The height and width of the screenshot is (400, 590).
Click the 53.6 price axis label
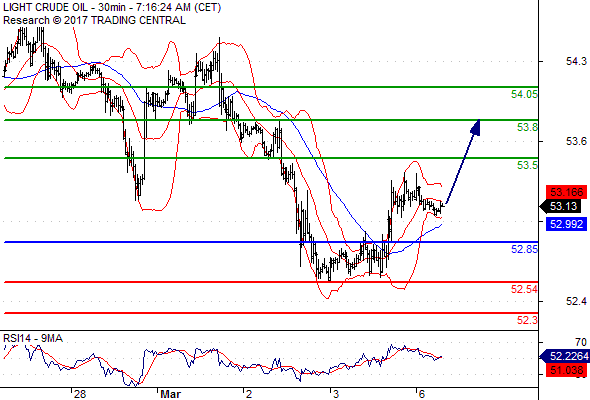pyautogui.click(x=576, y=141)
